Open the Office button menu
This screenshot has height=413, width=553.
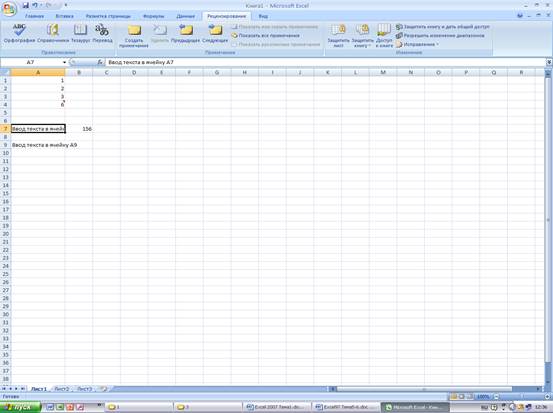[9, 8]
